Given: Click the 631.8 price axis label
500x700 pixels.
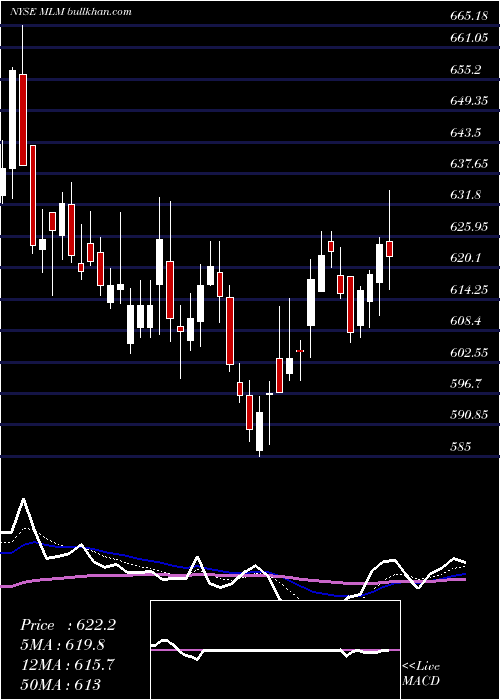Looking at the screenshot, I should (x=466, y=195).
